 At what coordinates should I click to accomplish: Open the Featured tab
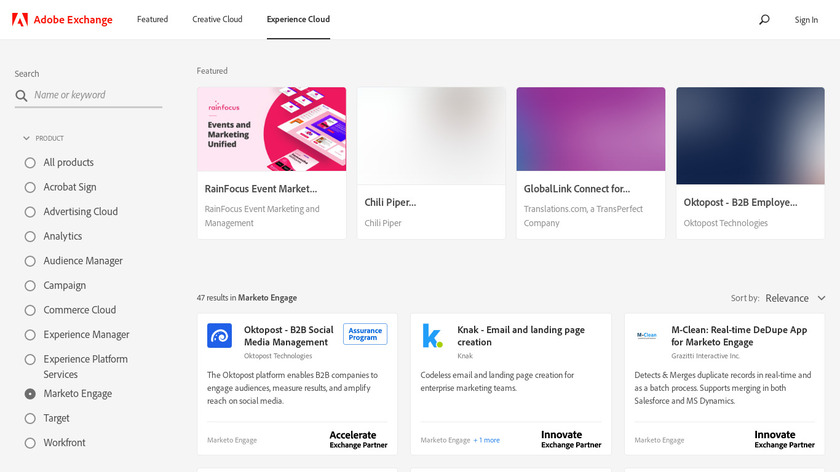[152, 19]
